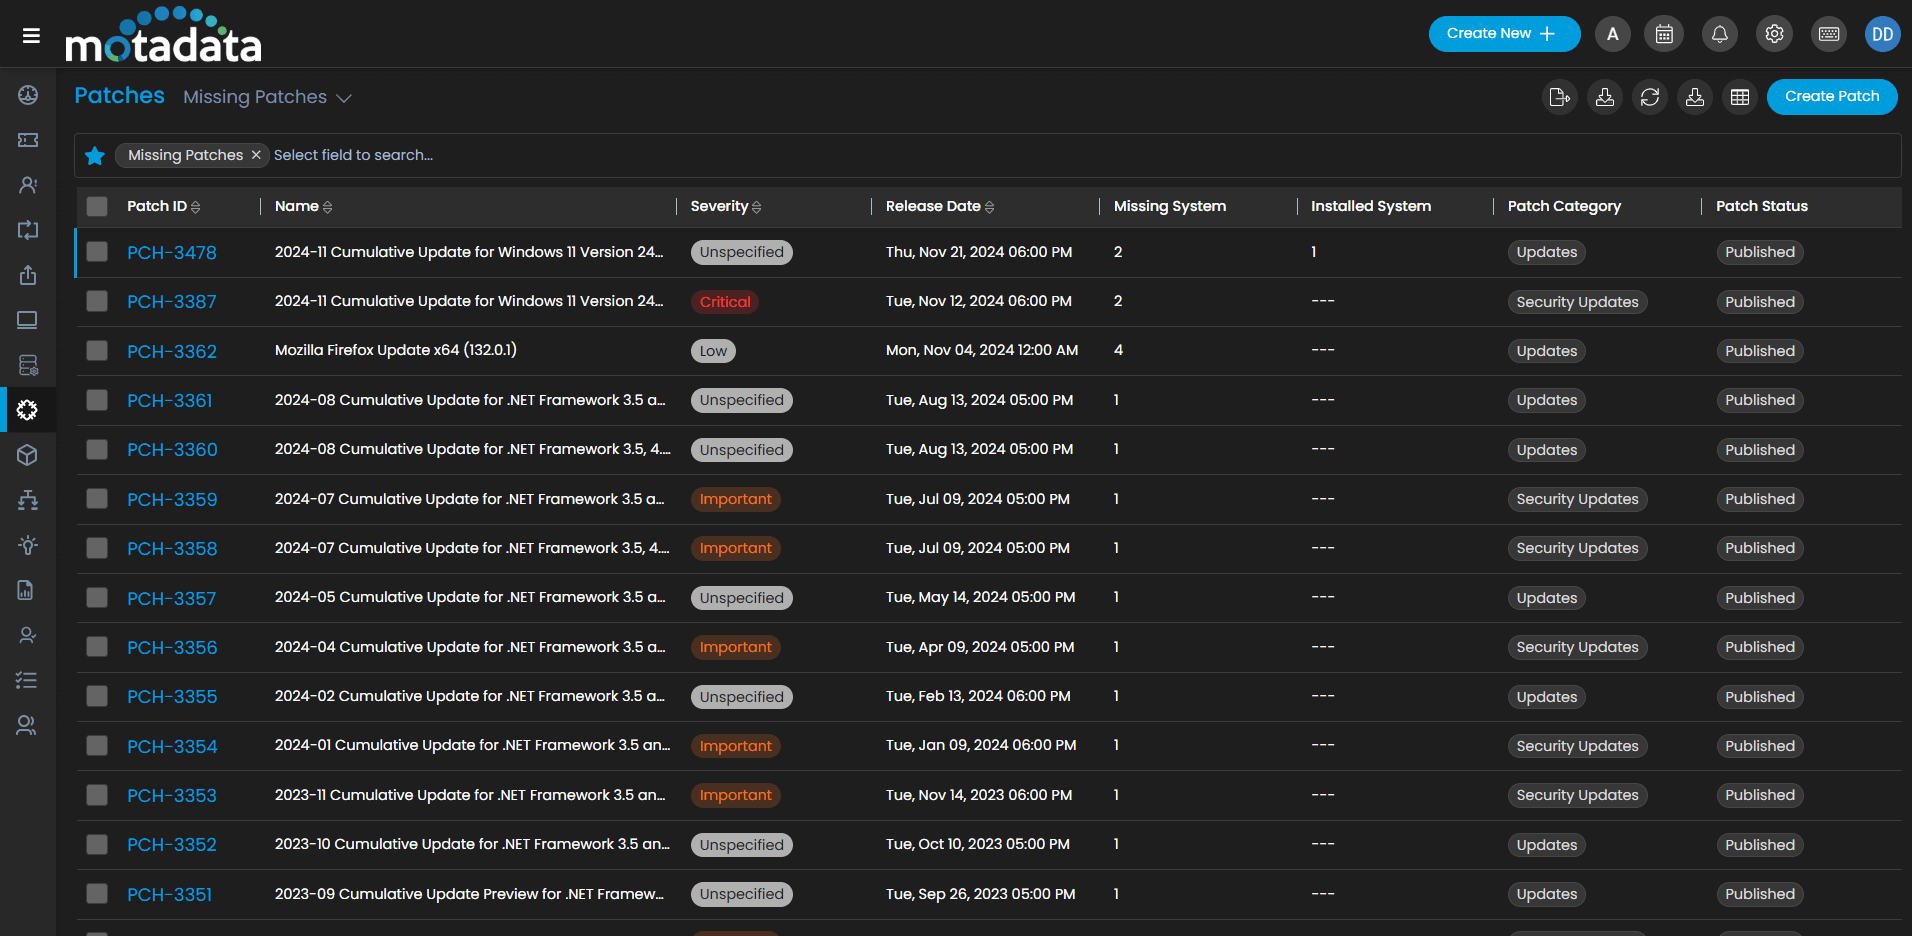Open the DD user profile avatar
This screenshot has width=1912, height=936.
tap(1883, 34)
